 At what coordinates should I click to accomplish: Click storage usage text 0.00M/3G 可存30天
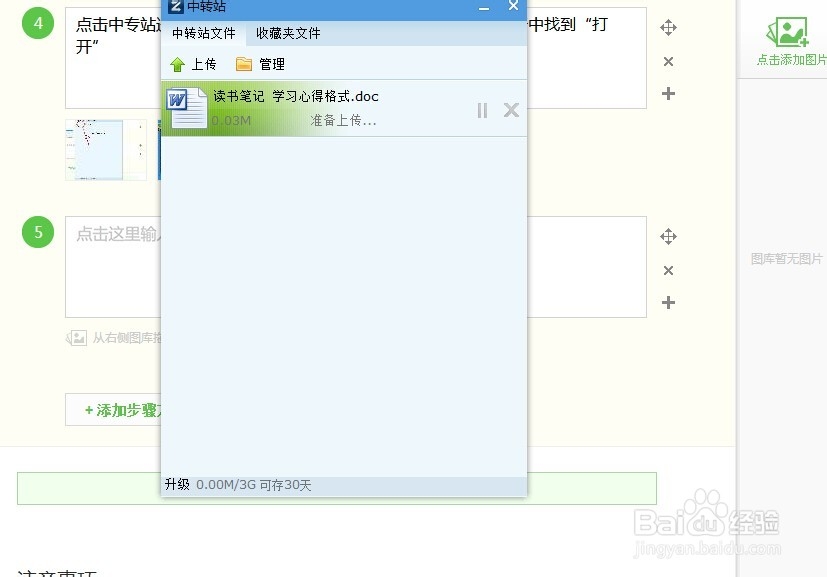pos(254,485)
